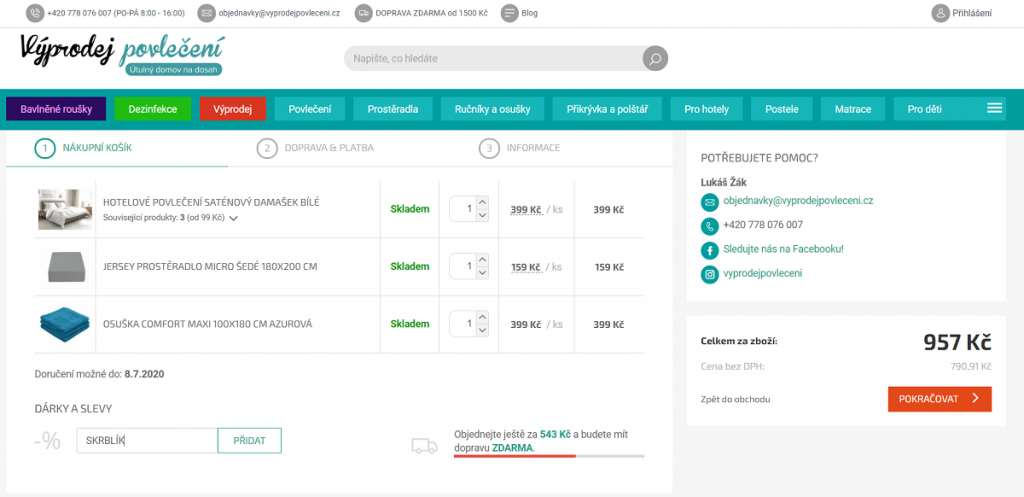The height and width of the screenshot is (497, 1024).
Task: Open Přikrývka a polštář category
Action: [x=607, y=109]
